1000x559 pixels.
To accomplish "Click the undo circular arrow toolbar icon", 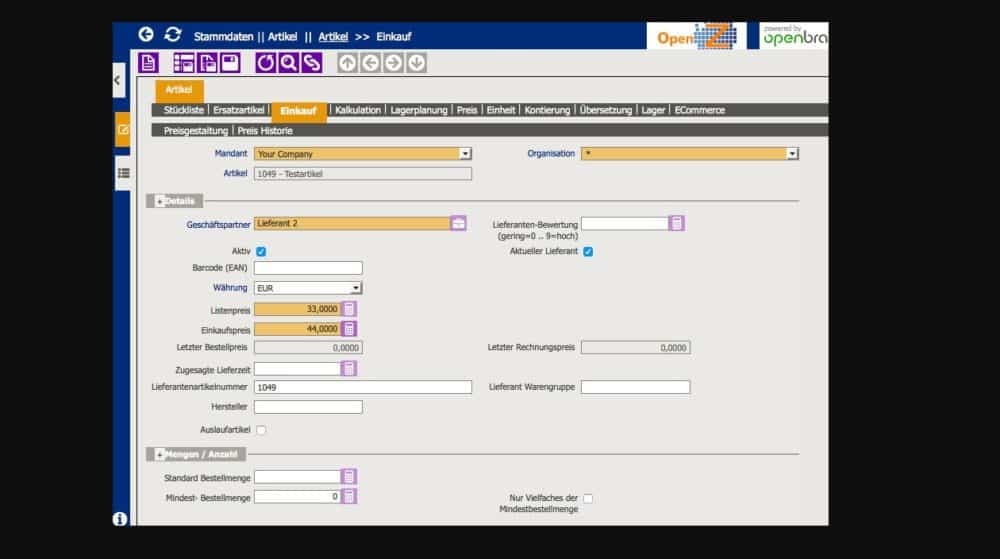I will tap(265, 63).
